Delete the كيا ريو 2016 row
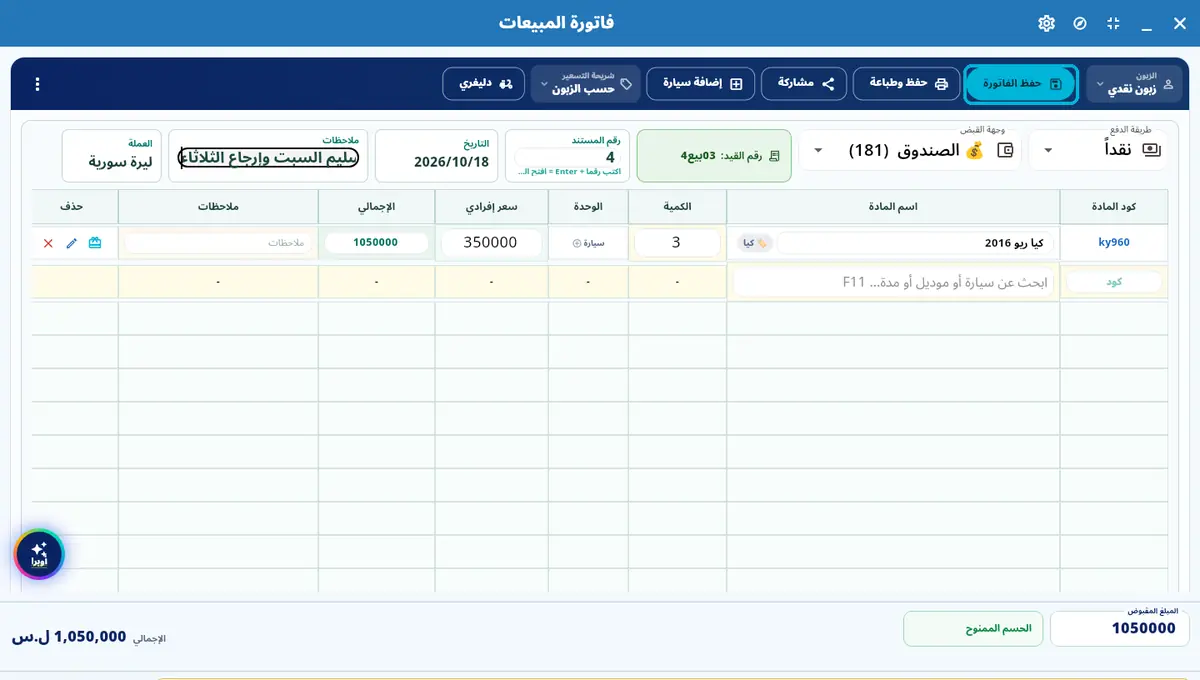The width and height of the screenshot is (1200, 680). 48,243
